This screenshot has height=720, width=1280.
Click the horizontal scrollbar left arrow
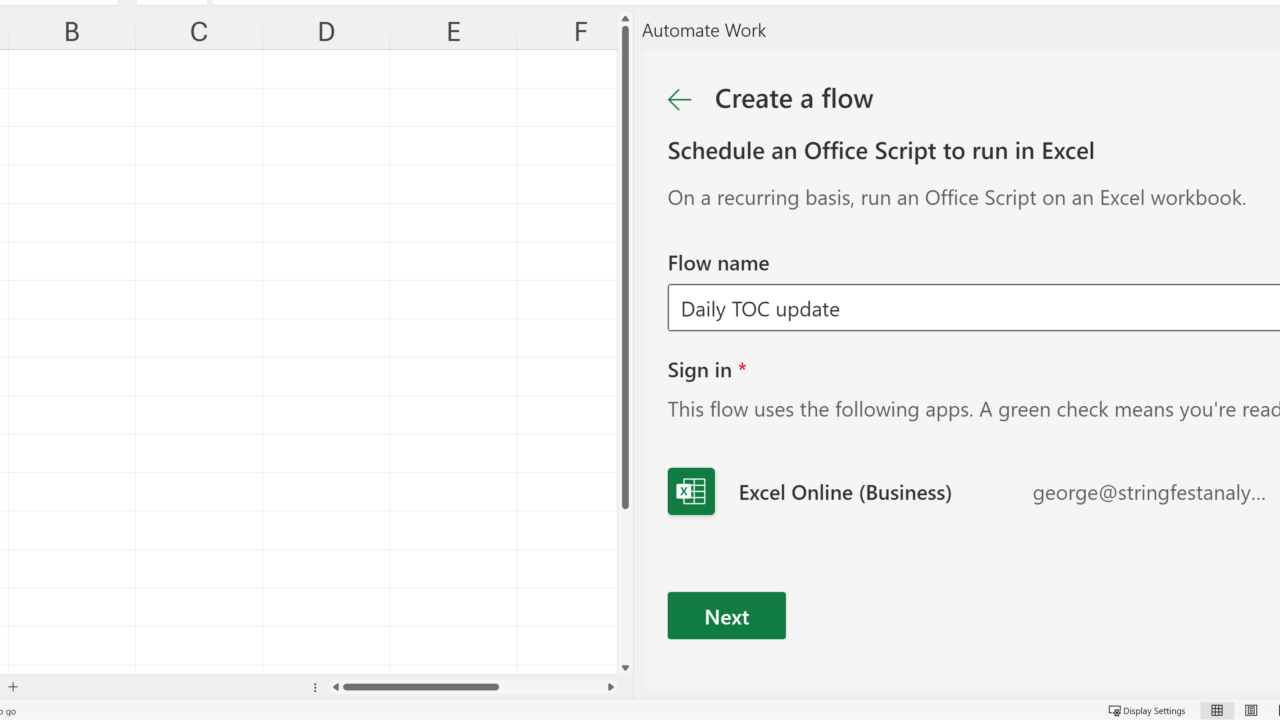point(336,687)
